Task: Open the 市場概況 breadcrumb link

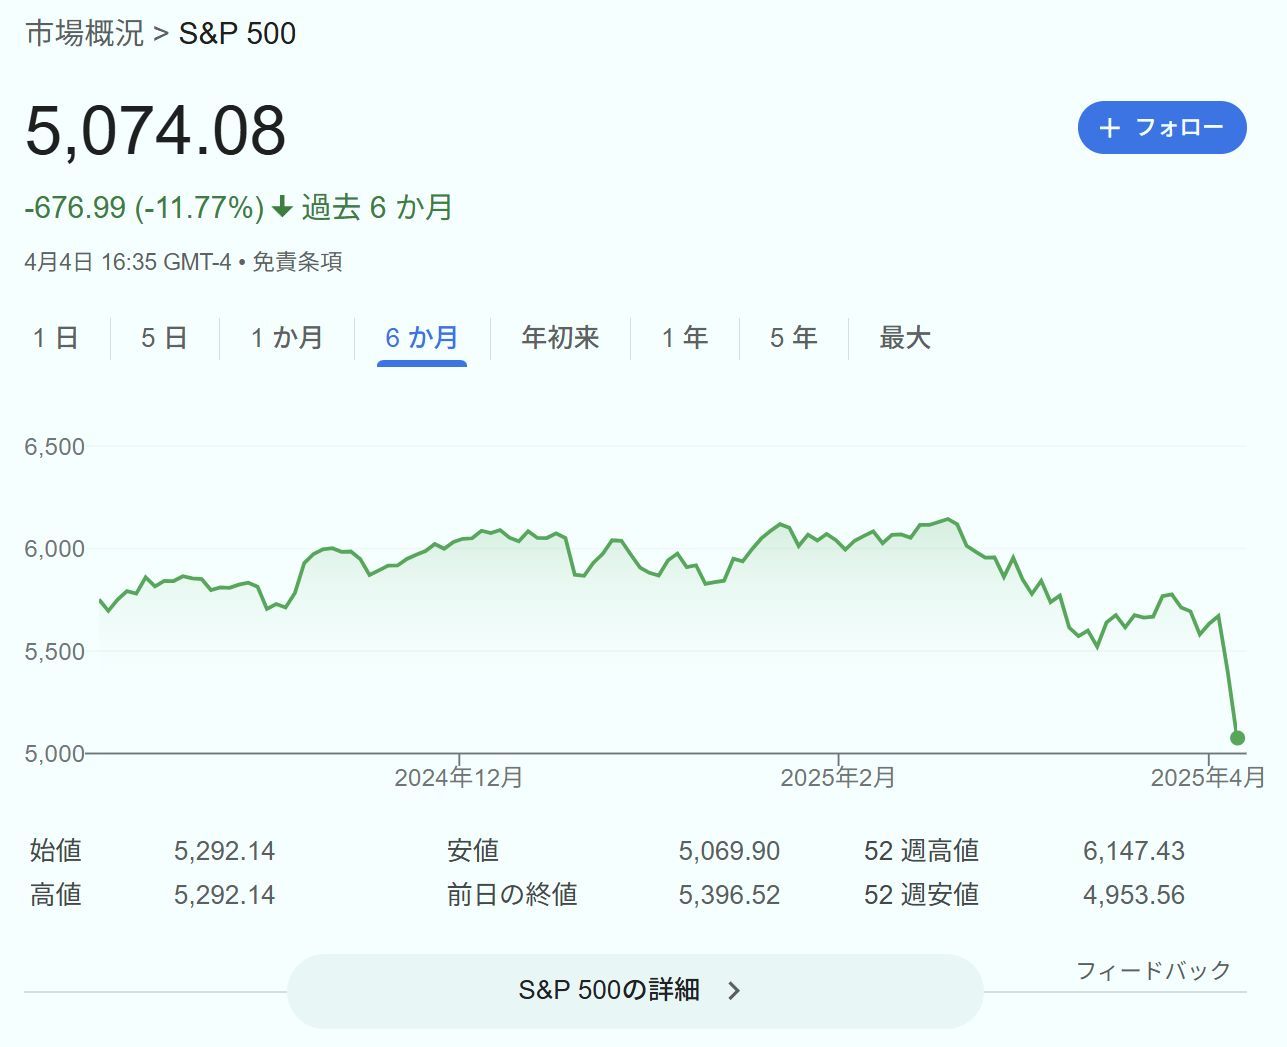Action: (x=85, y=33)
